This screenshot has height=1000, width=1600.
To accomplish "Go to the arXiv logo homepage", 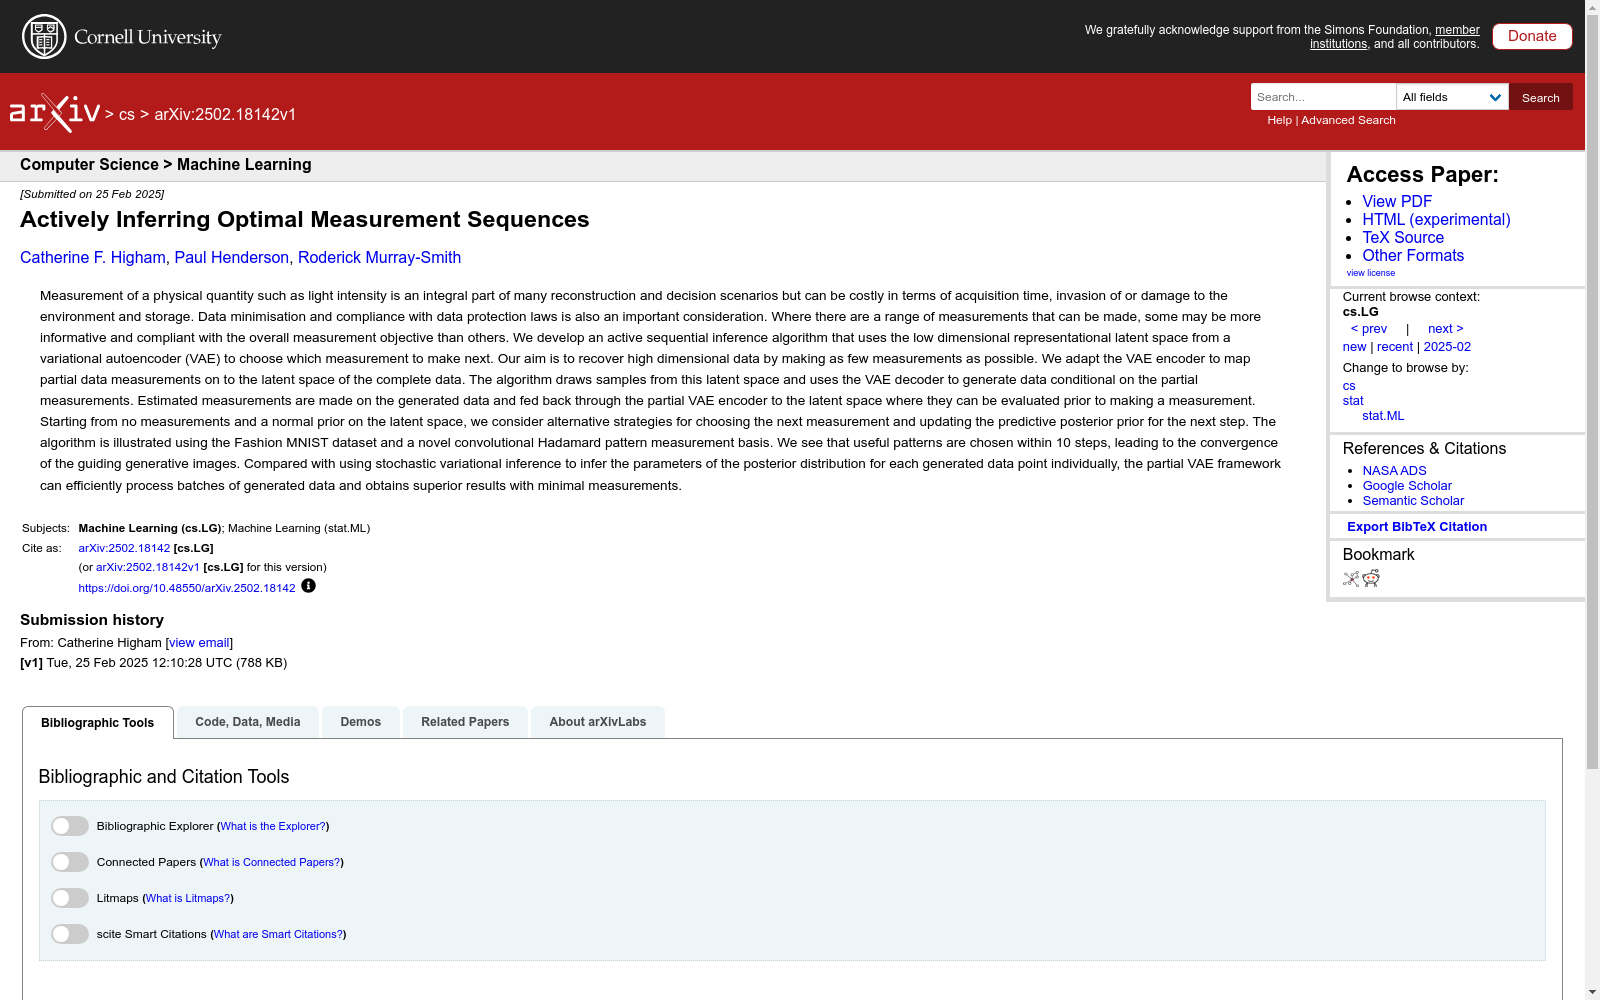I will (55, 113).
